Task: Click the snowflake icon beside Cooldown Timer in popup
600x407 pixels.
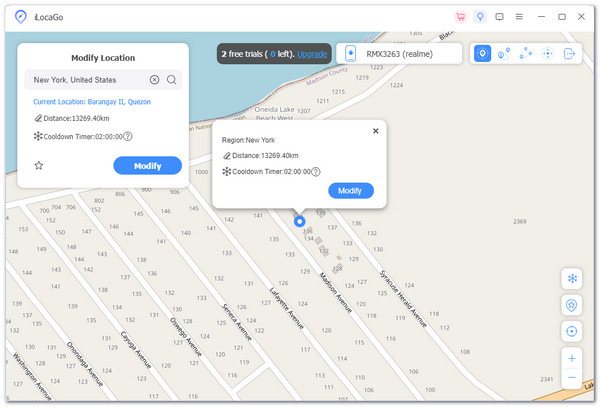Action: (x=227, y=171)
